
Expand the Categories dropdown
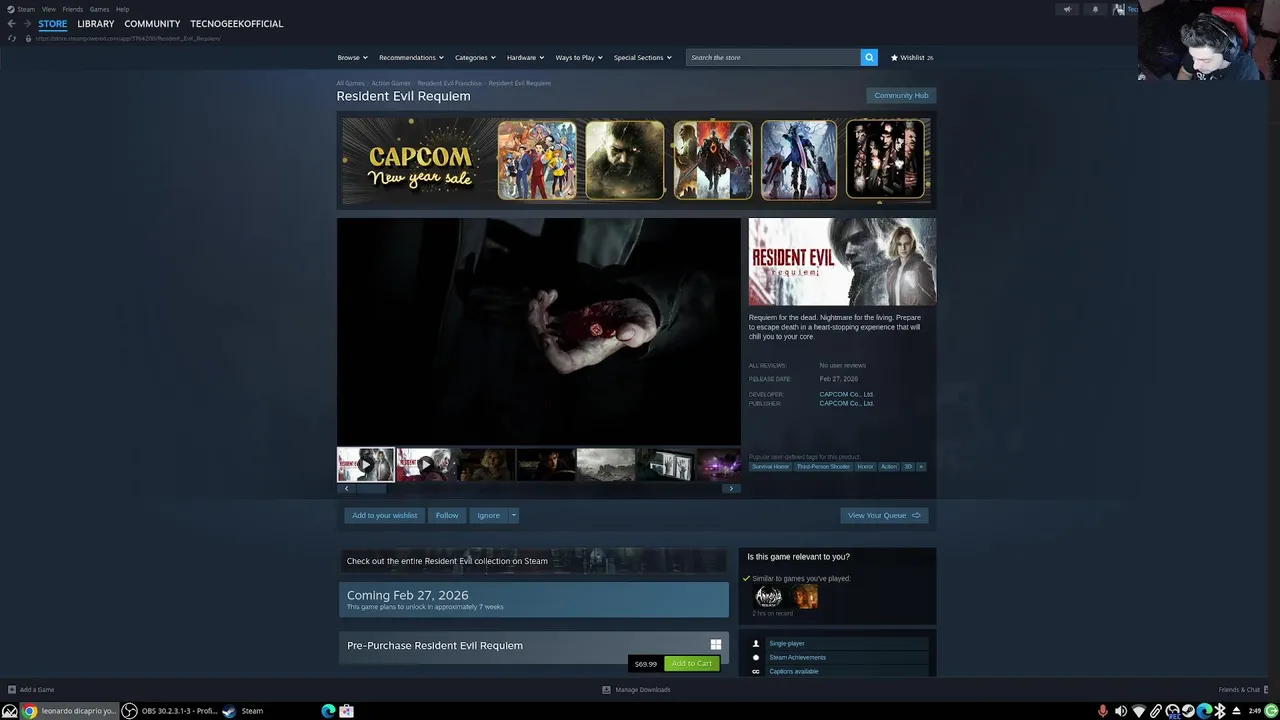coord(475,57)
